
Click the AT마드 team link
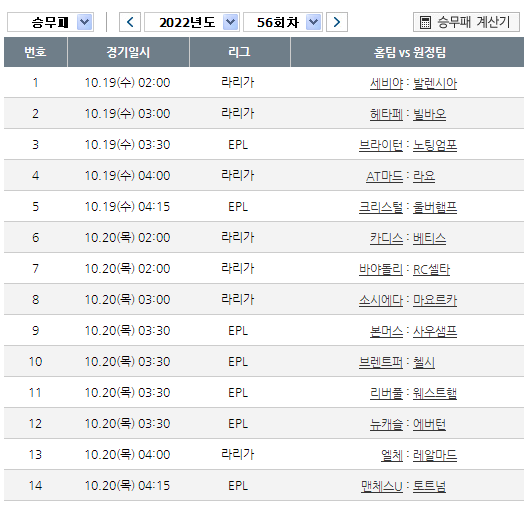(384, 176)
